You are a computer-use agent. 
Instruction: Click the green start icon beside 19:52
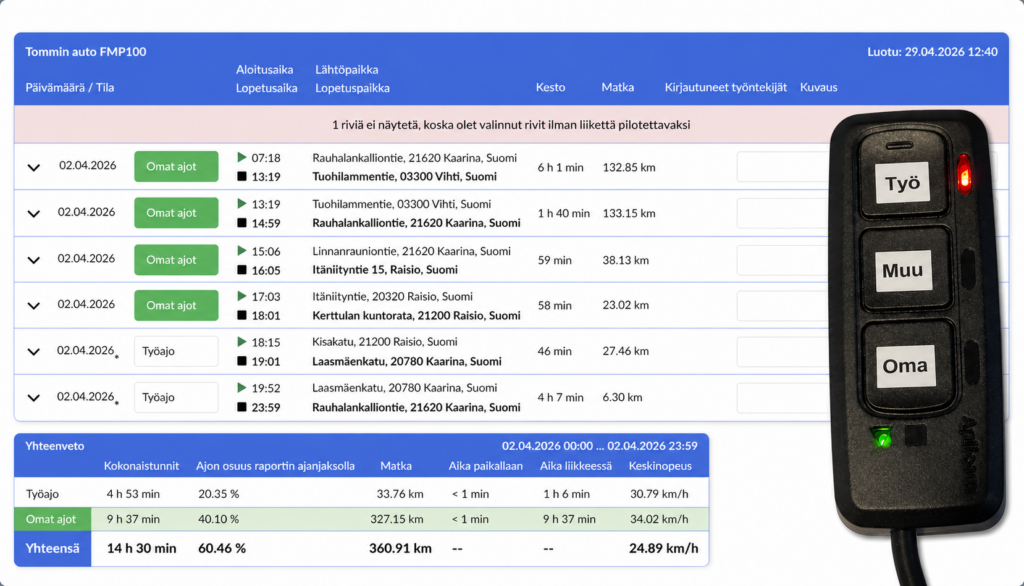pyautogui.click(x=241, y=388)
